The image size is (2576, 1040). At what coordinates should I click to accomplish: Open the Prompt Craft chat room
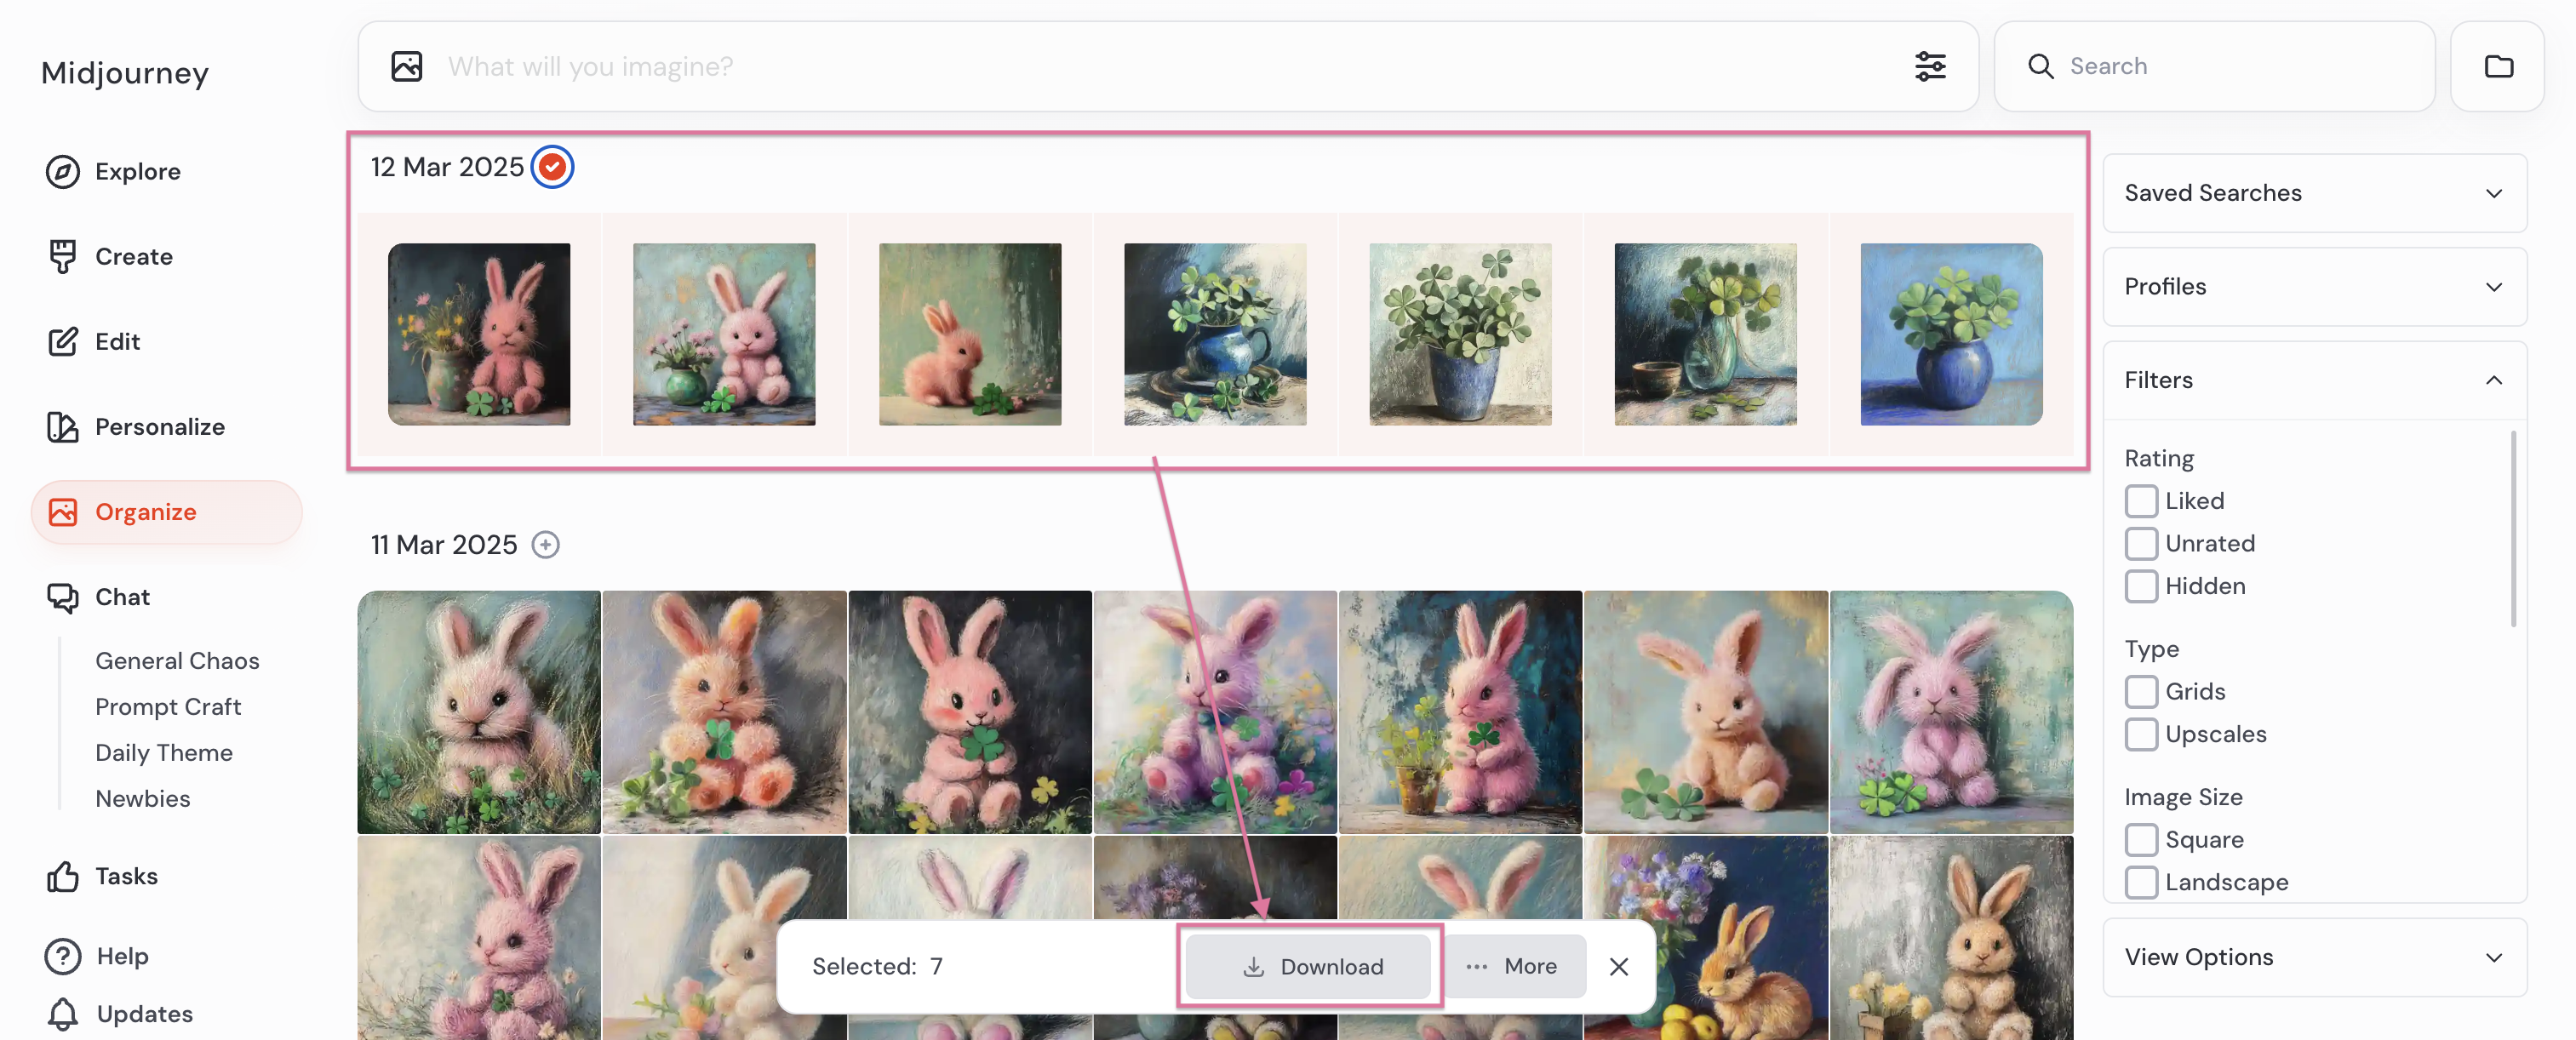click(x=168, y=706)
